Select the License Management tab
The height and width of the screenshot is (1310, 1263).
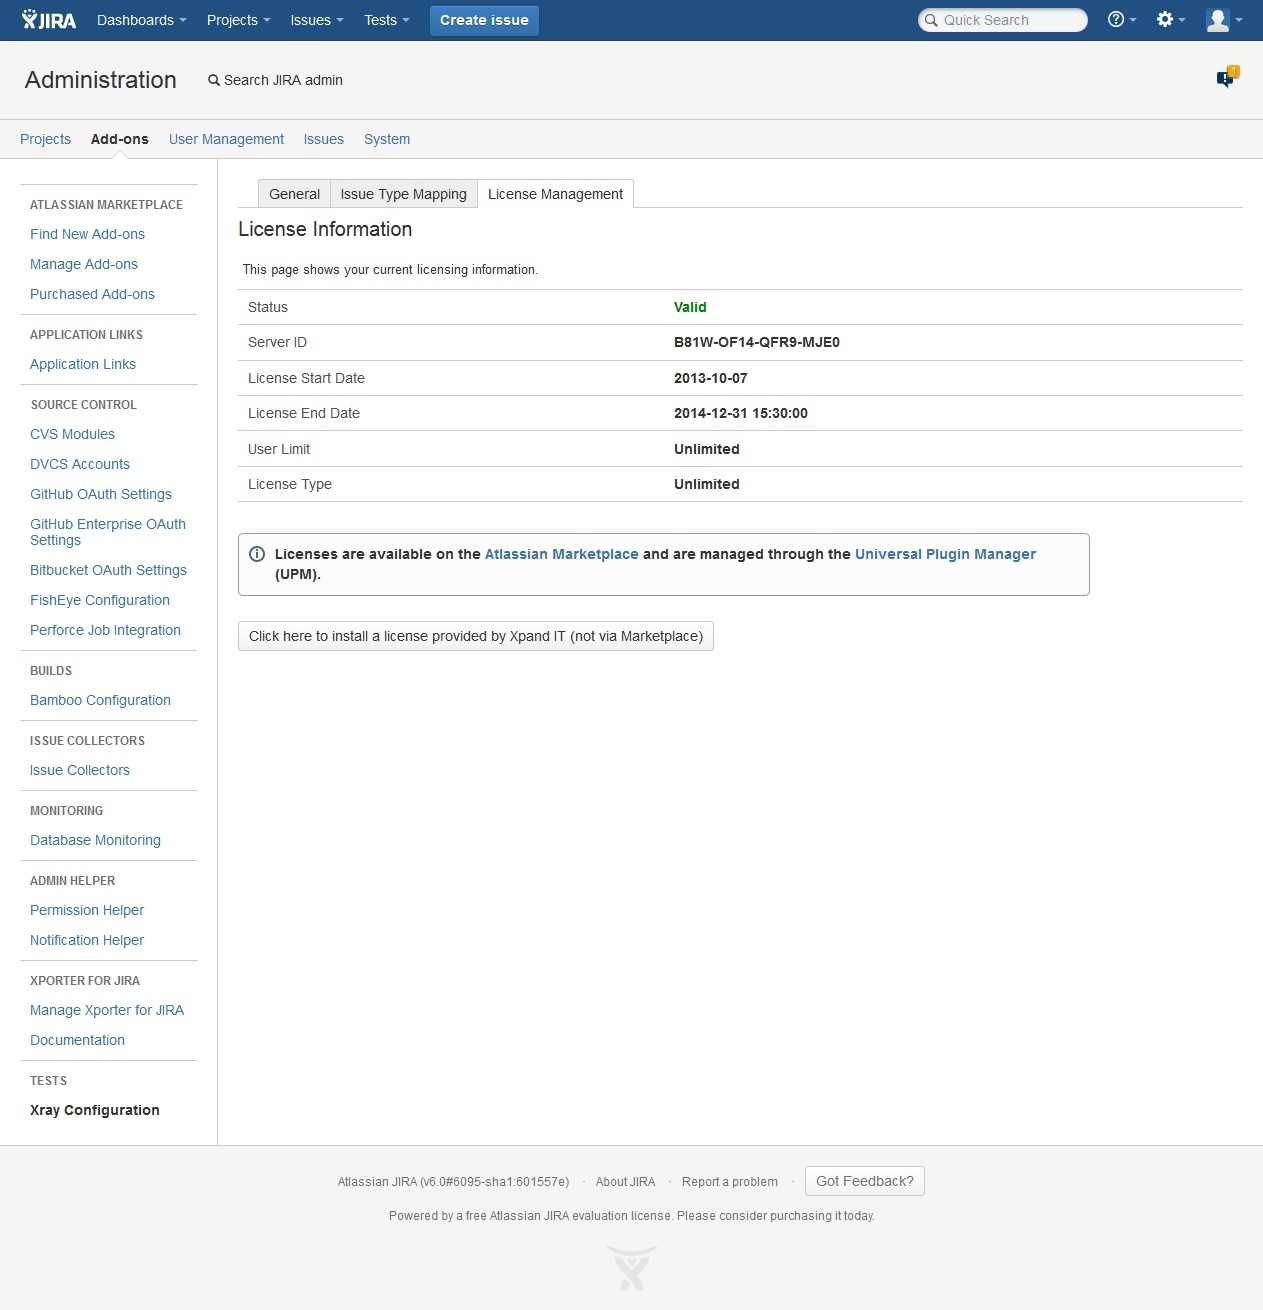[x=555, y=194]
